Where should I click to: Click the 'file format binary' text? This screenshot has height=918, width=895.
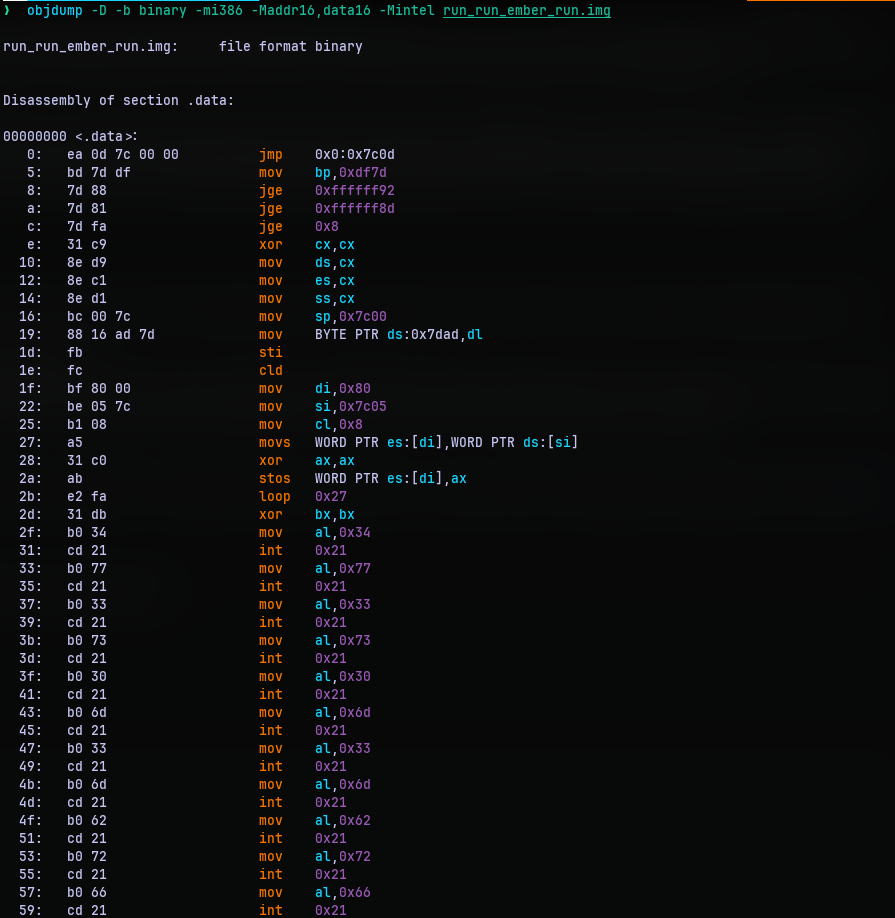coord(290,46)
